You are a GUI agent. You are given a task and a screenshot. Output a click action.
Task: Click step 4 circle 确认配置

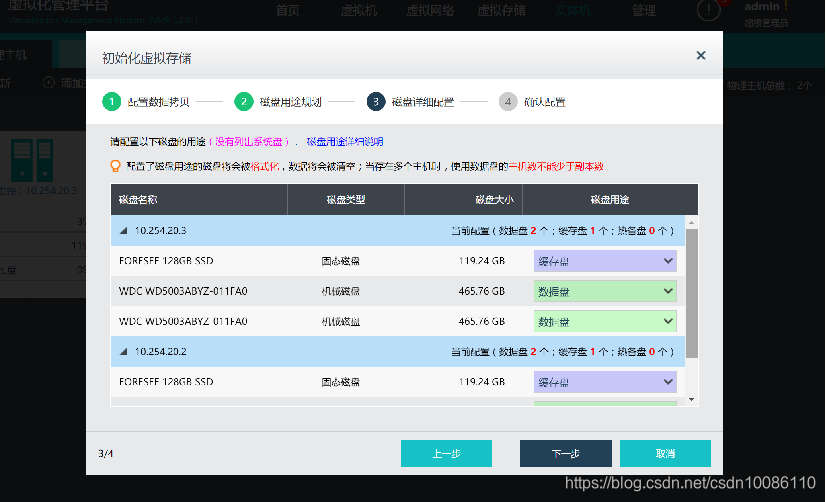coord(508,102)
